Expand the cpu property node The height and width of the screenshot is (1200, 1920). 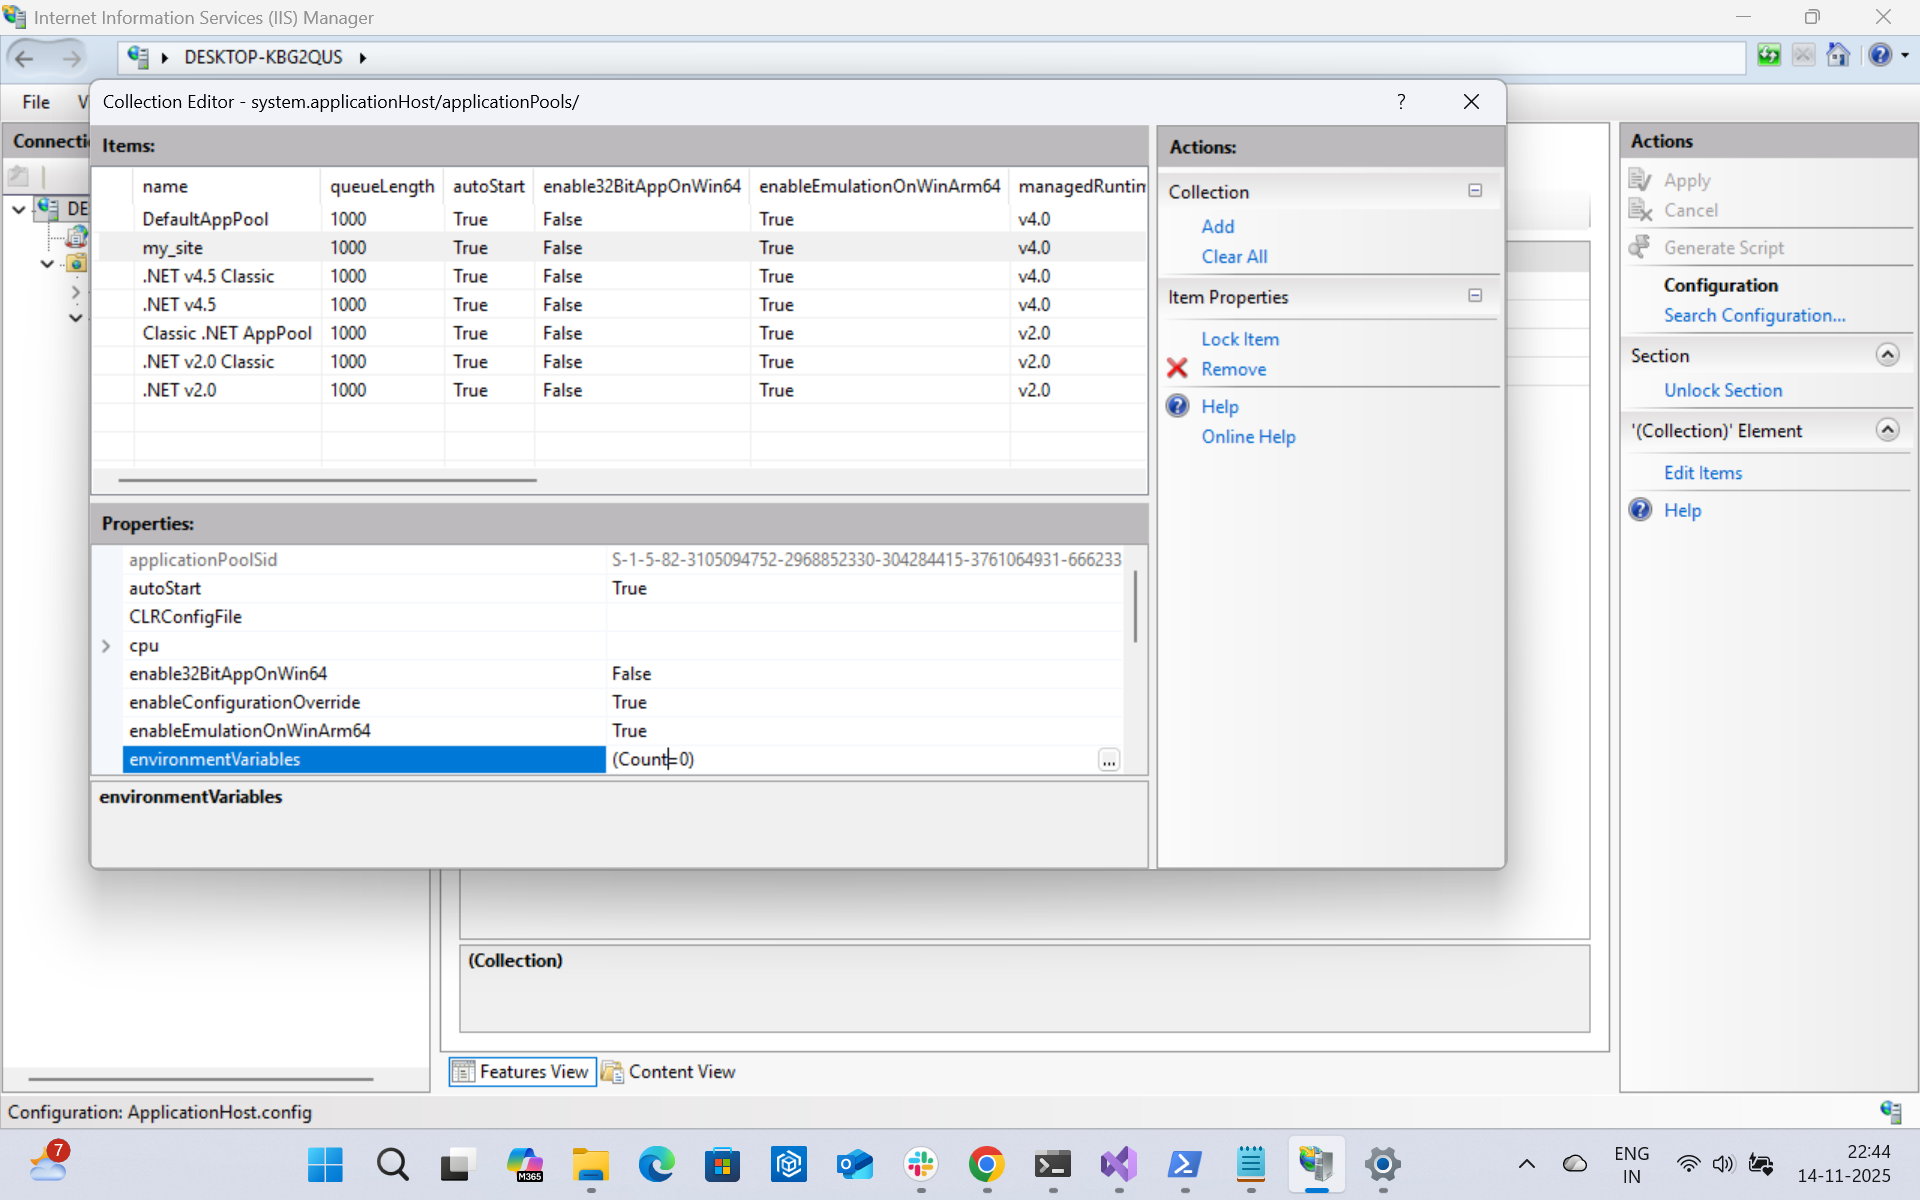pyautogui.click(x=106, y=646)
